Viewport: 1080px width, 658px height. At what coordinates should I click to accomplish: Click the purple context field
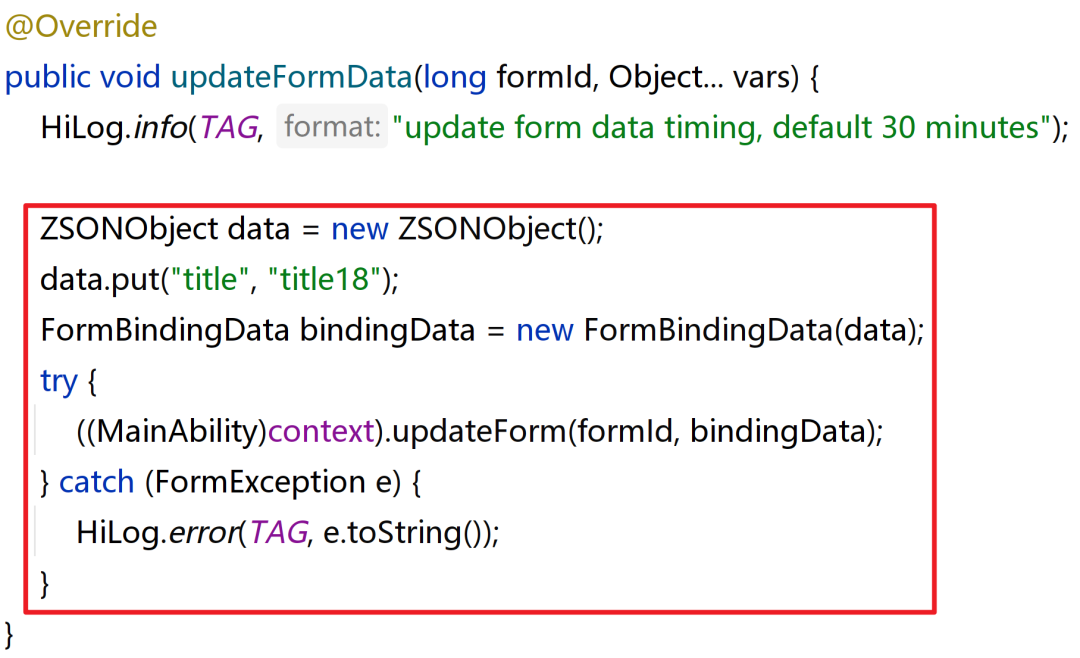click(x=319, y=431)
